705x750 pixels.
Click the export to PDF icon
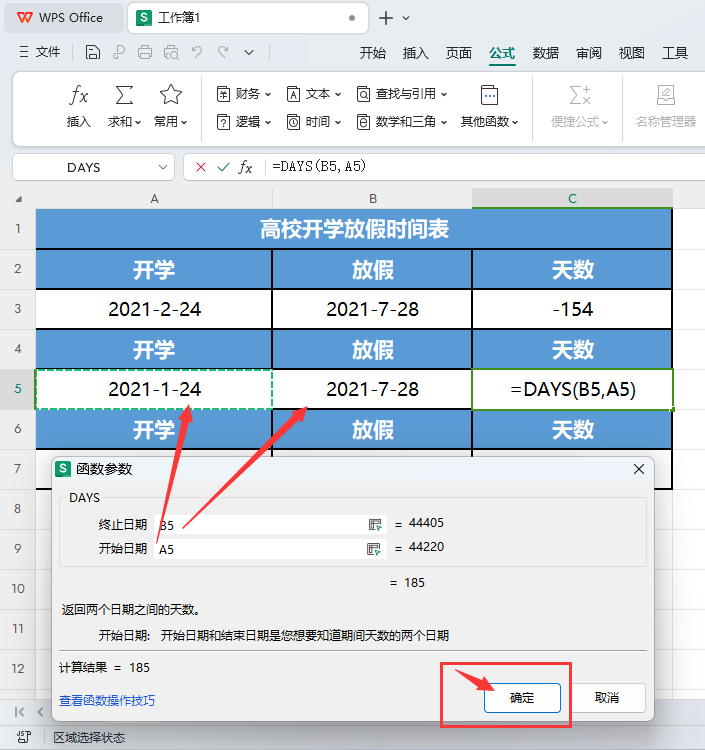pyautogui.click(x=119, y=52)
